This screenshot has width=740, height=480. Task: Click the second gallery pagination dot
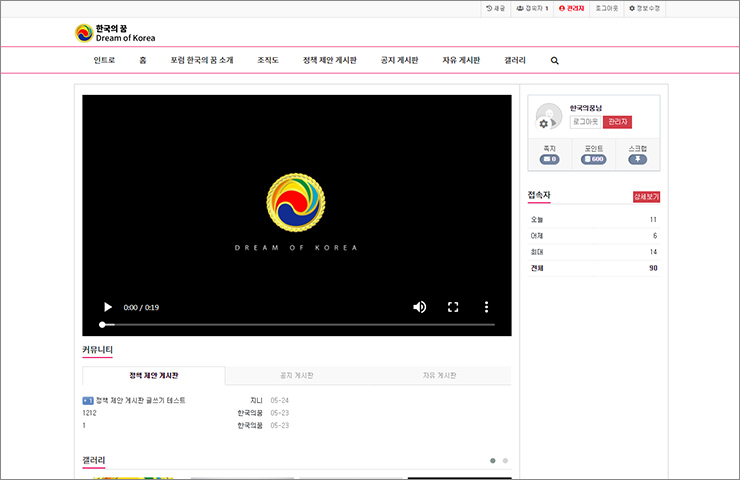(505, 461)
